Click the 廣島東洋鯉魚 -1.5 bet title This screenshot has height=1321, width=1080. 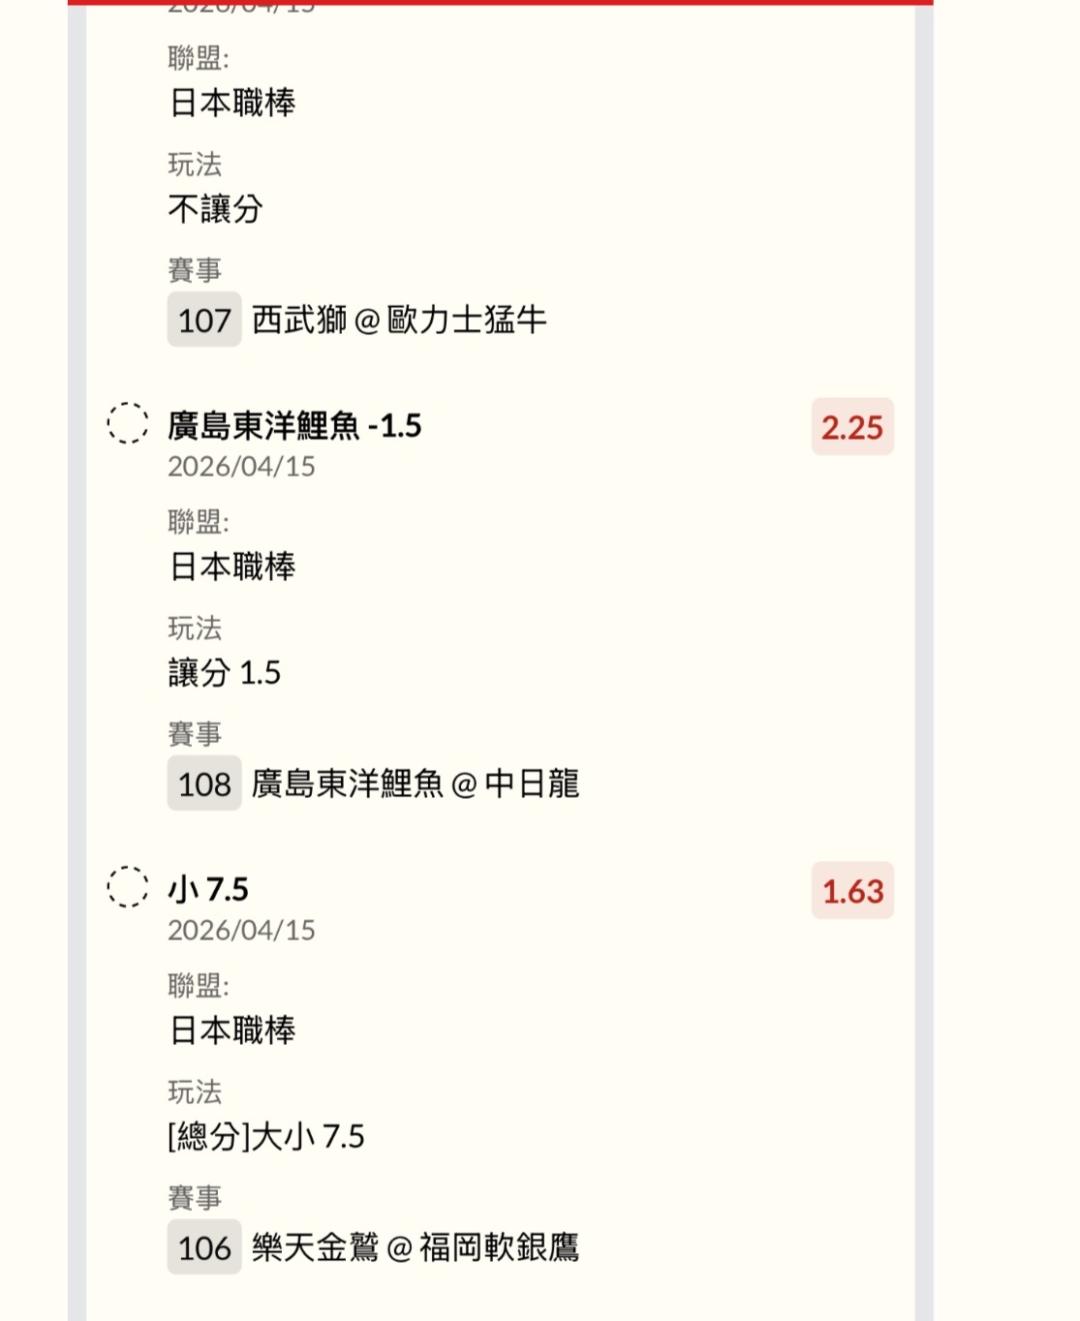click(x=294, y=426)
